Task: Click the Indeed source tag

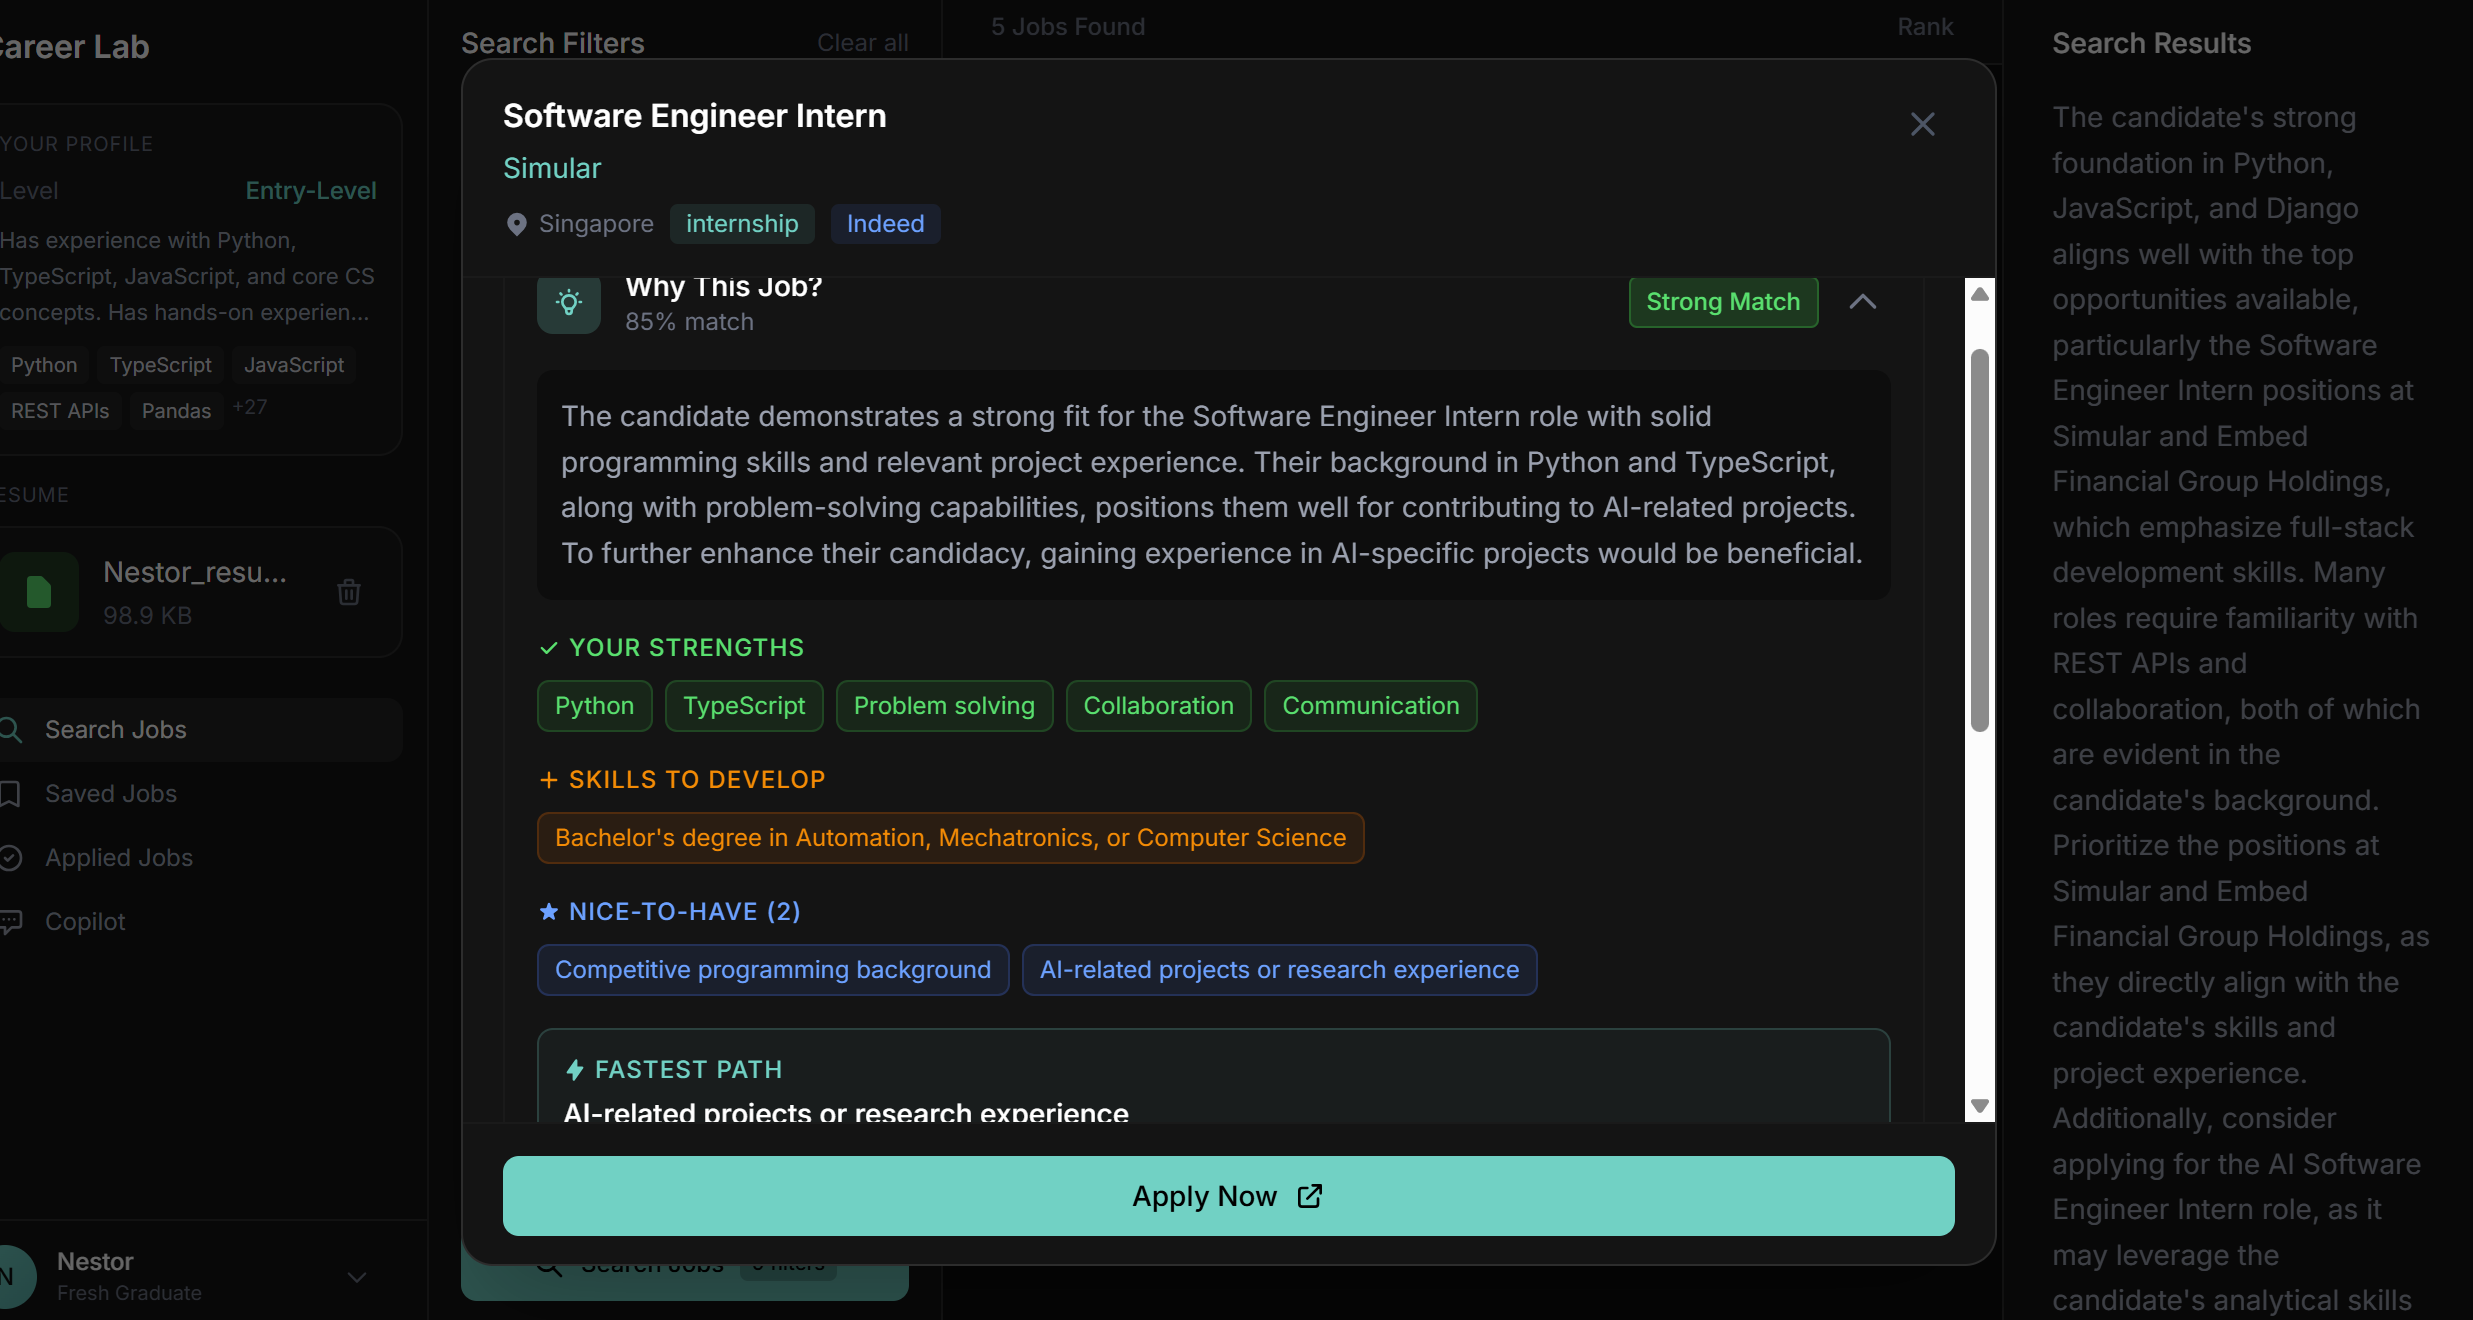Action: (885, 224)
